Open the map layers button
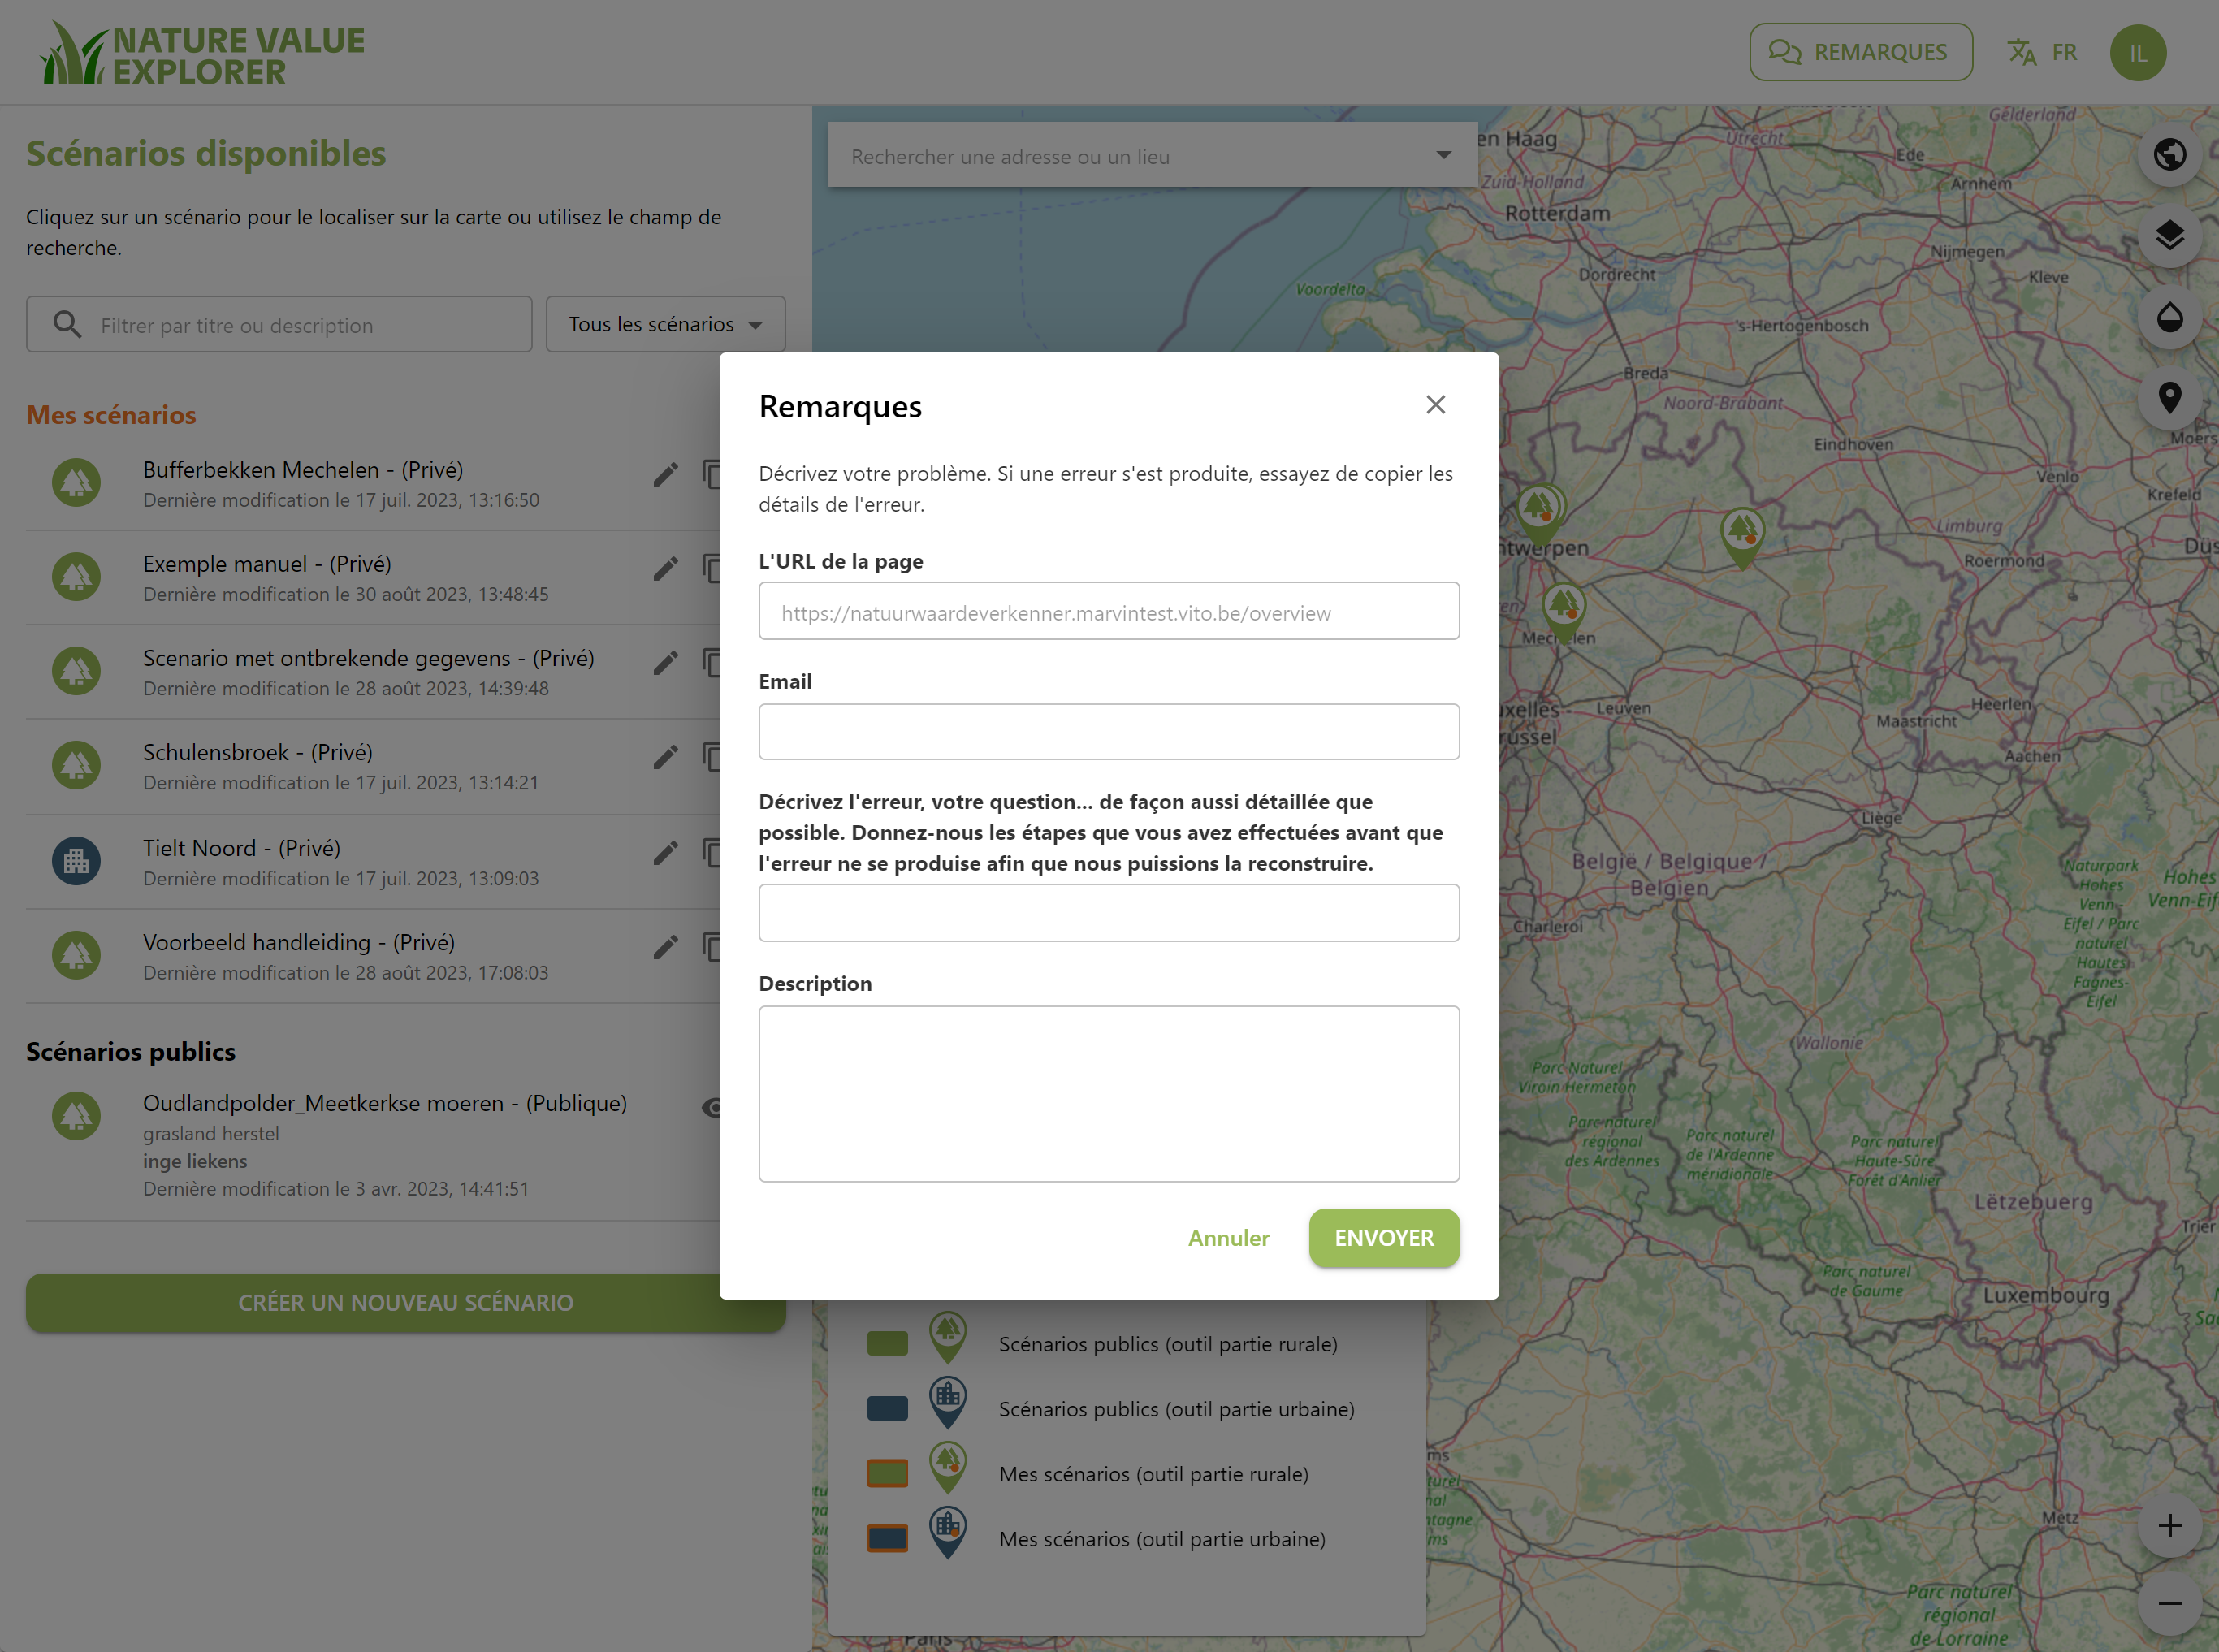The width and height of the screenshot is (2219, 1652). (2169, 236)
